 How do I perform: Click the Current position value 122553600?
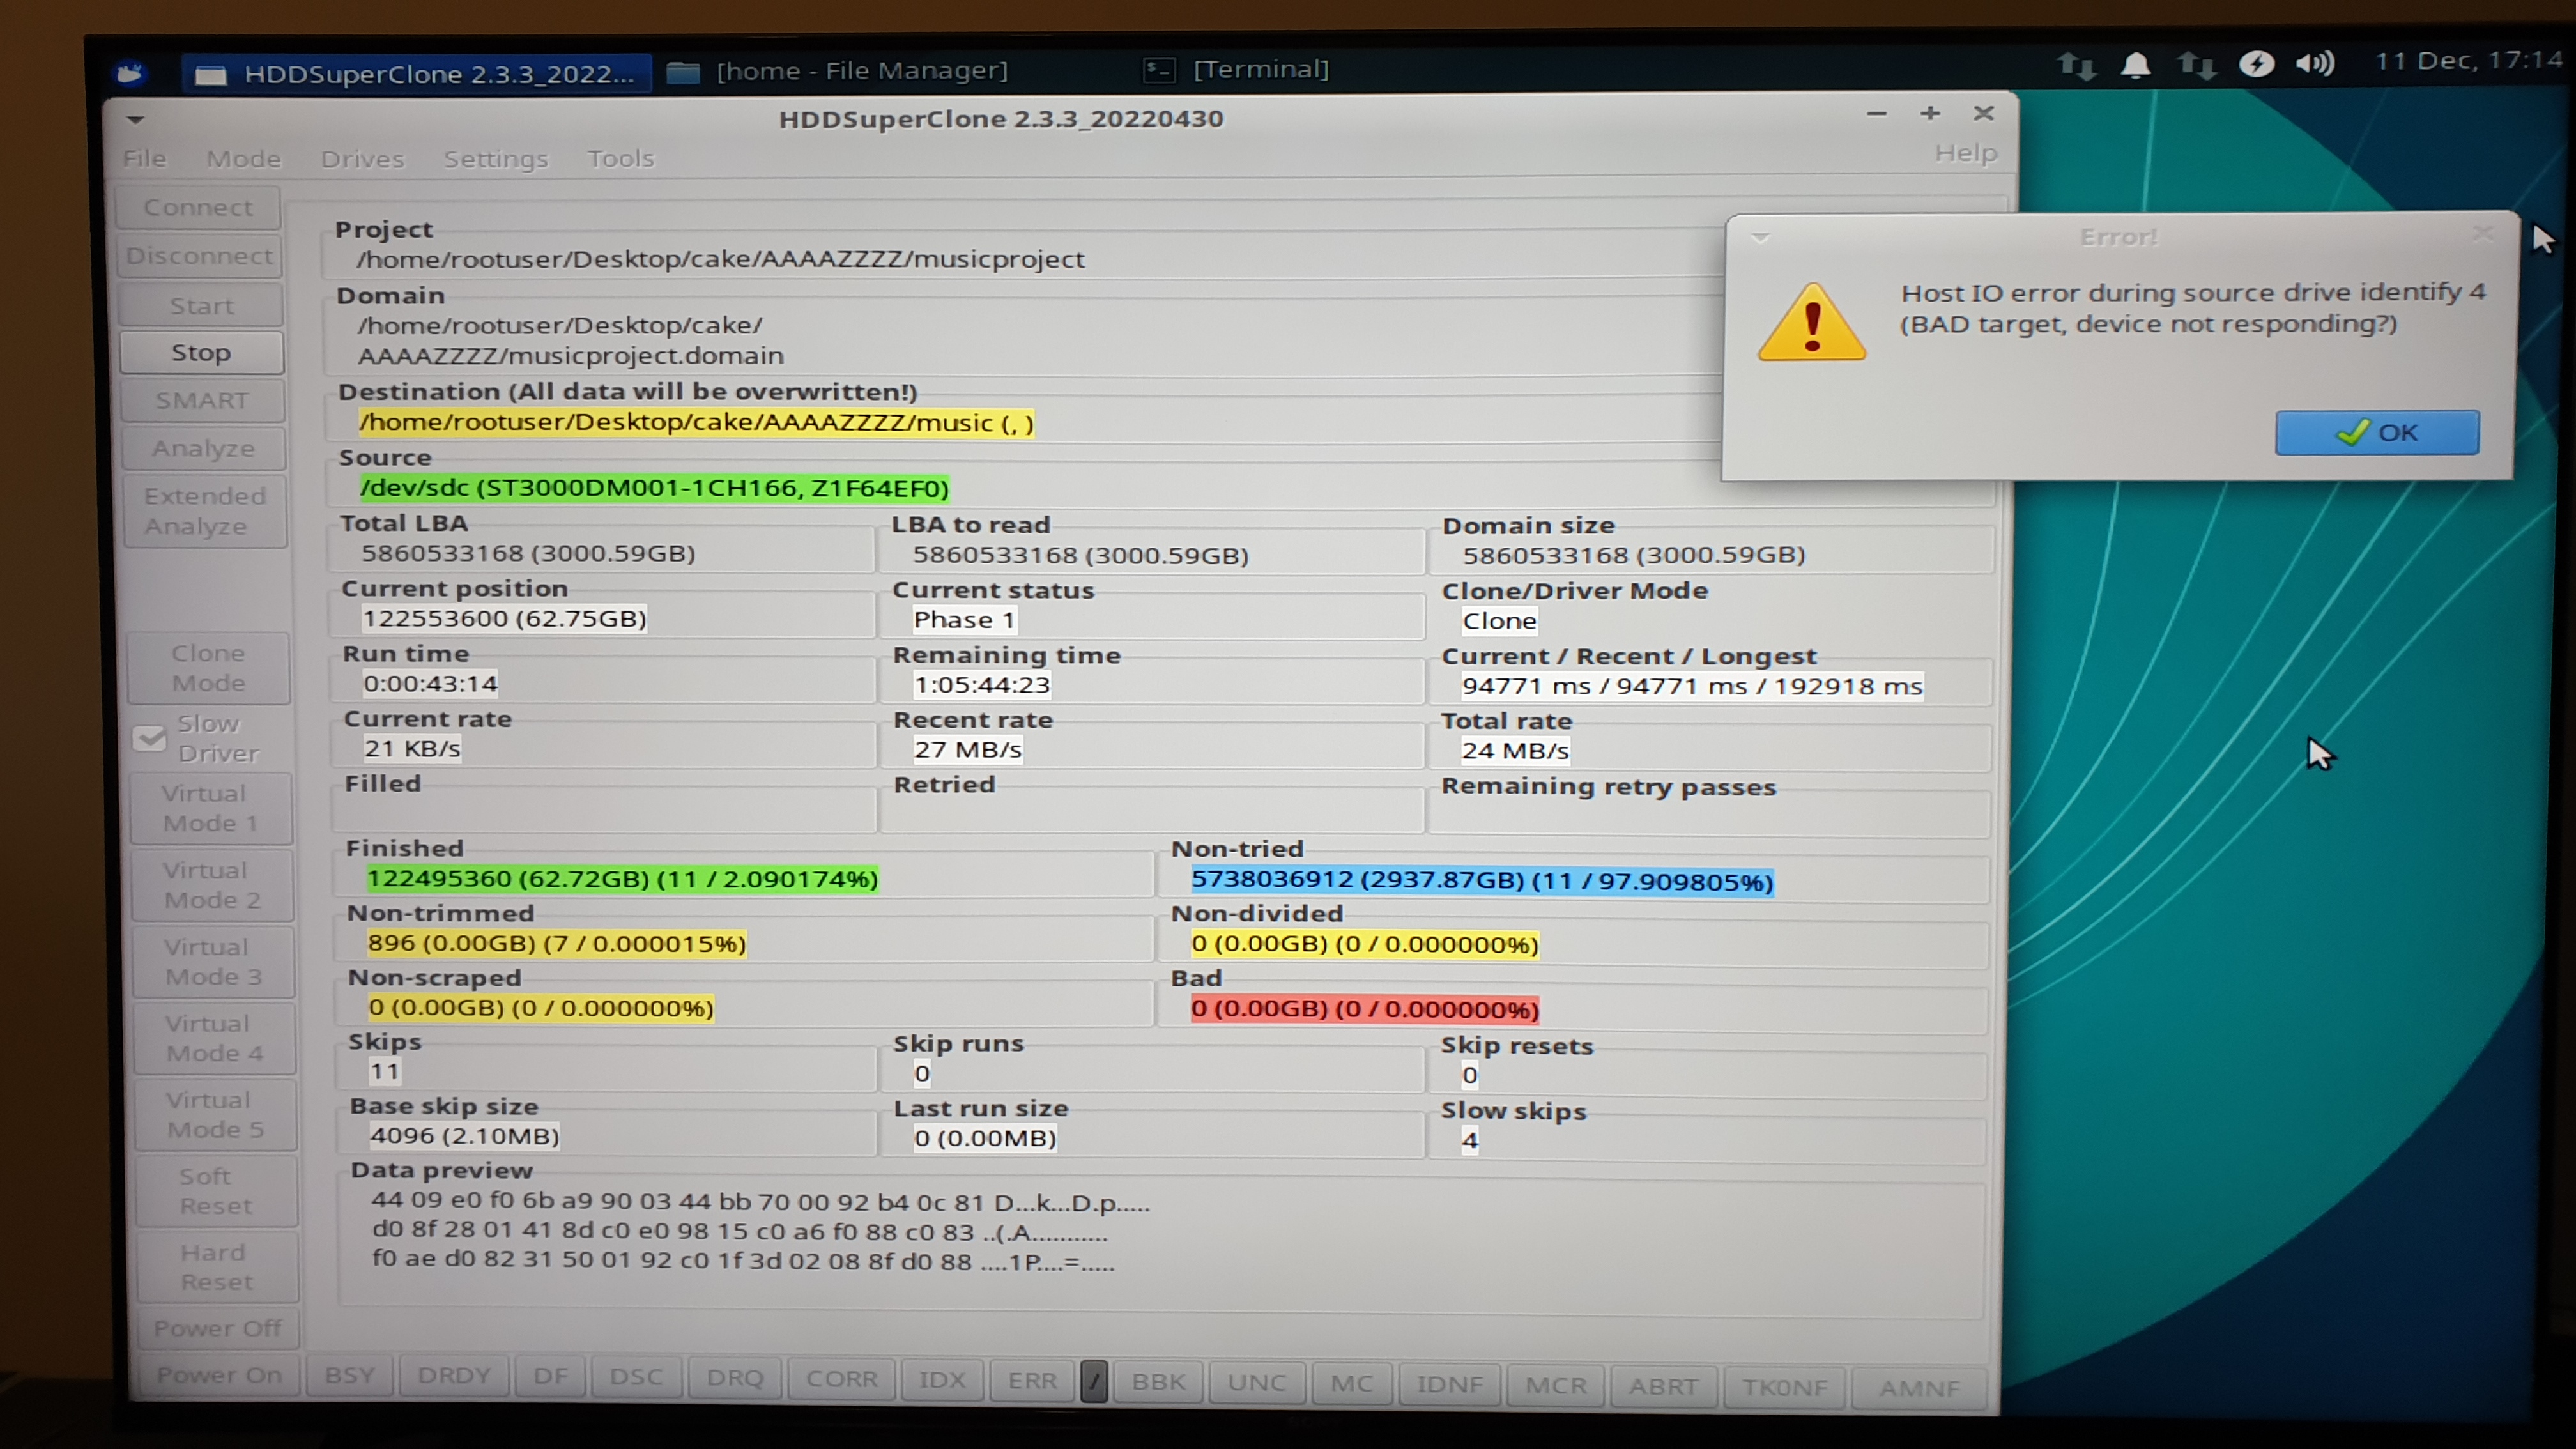click(505, 619)
